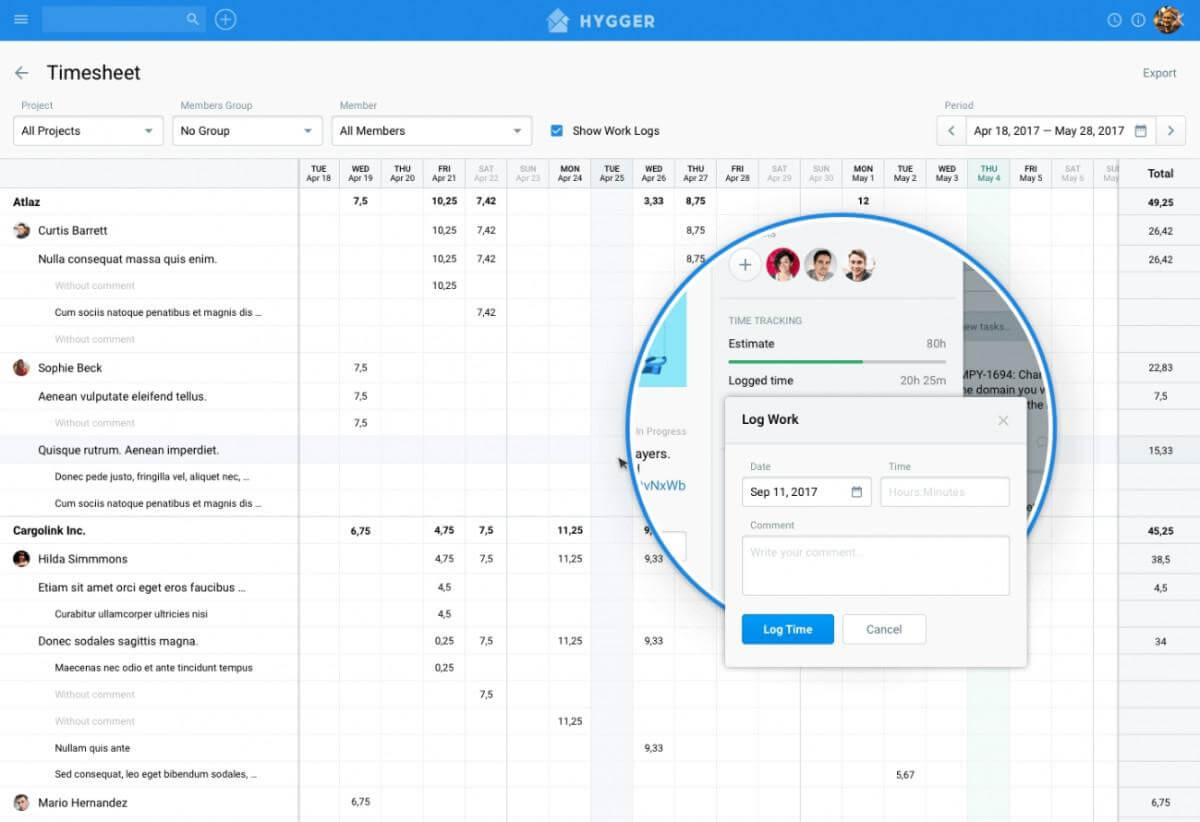Go to the next period
1200x822 pixels.
coord(1171,131)
